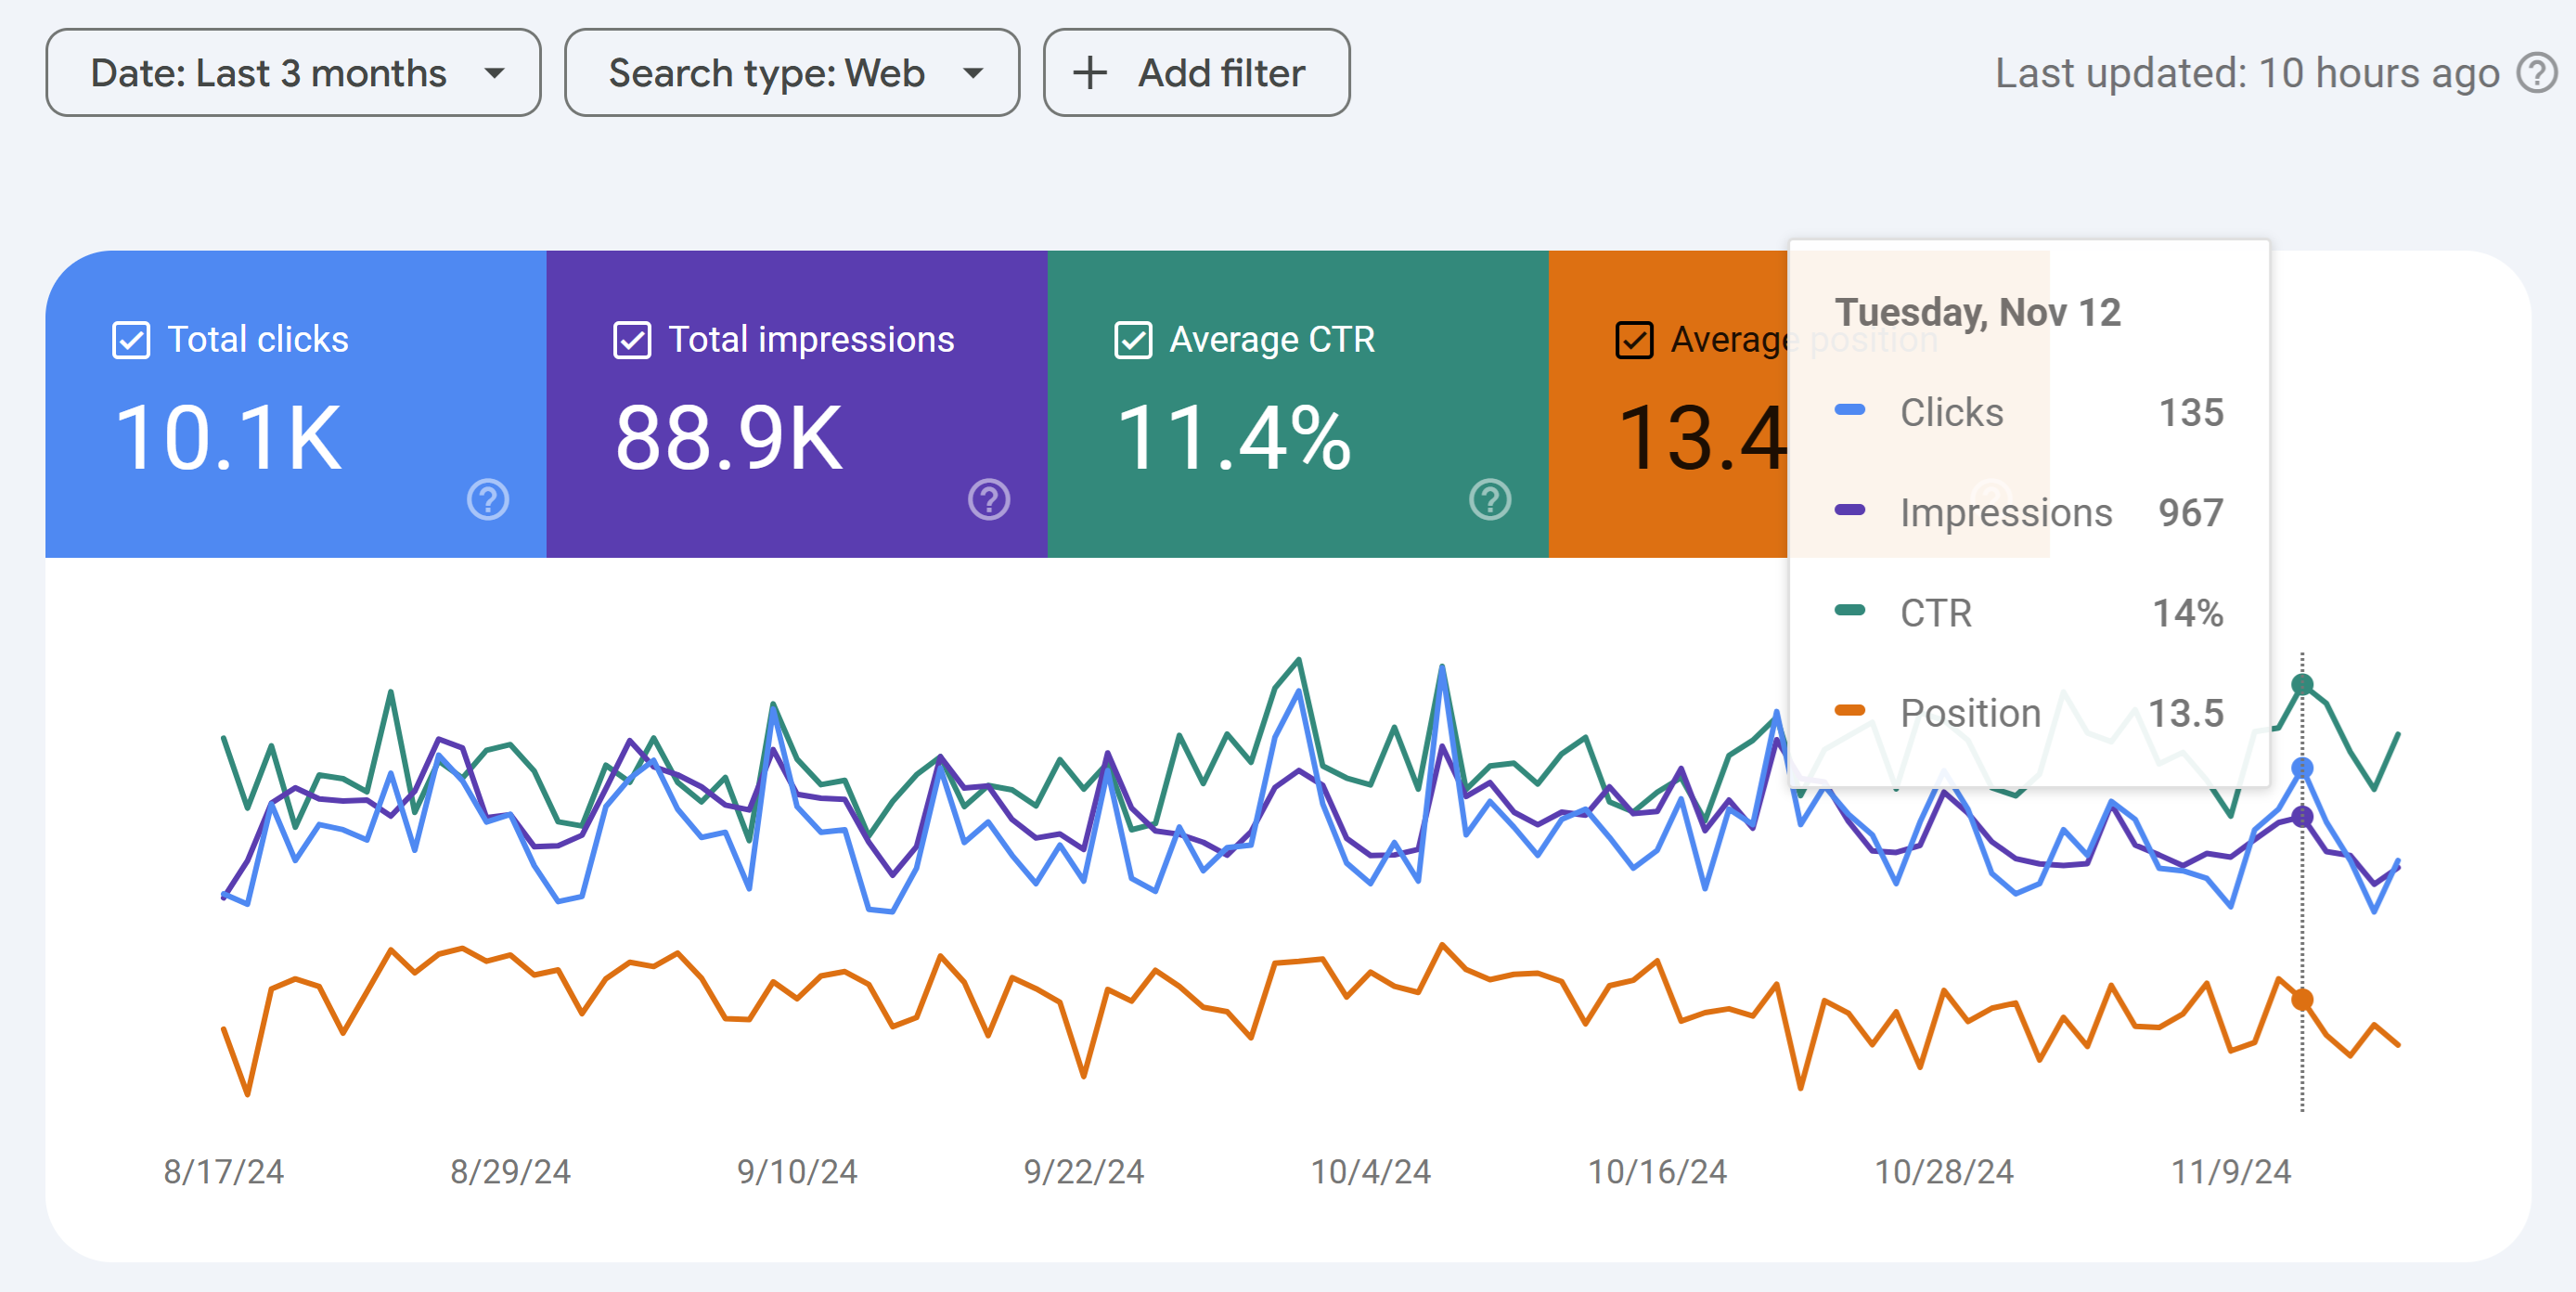The width and height of the screenshot is (2576, 1292).
Task: Click the Clicks value 135 in tooltip
Action: pos(2191,412)
